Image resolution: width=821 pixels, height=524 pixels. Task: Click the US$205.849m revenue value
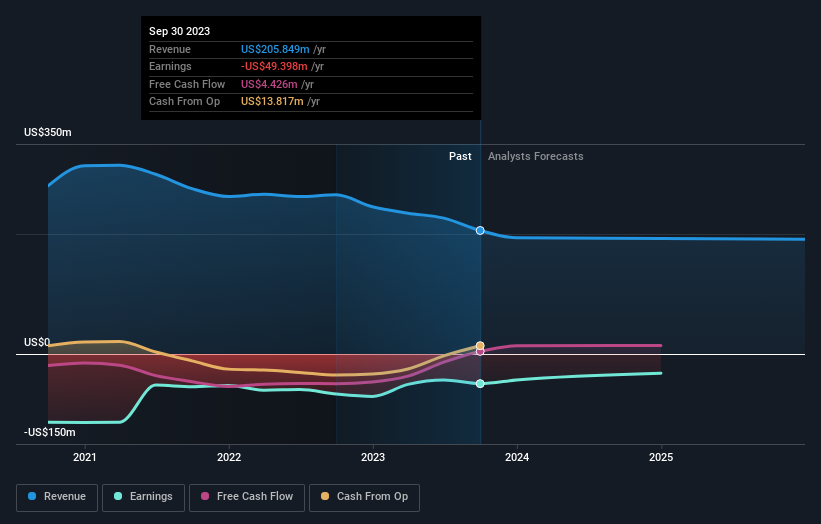275,49
